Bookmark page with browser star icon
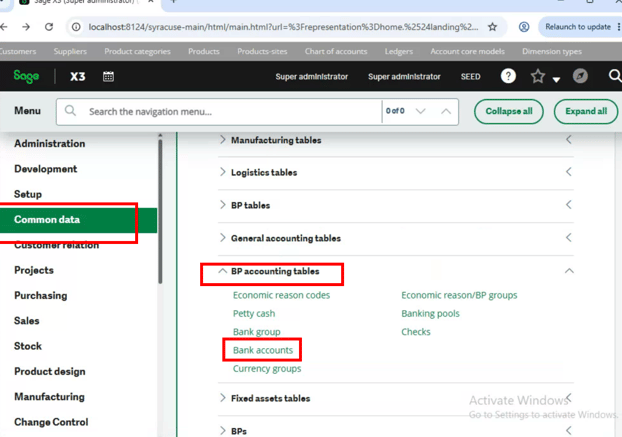 click(x=492, y=27)
